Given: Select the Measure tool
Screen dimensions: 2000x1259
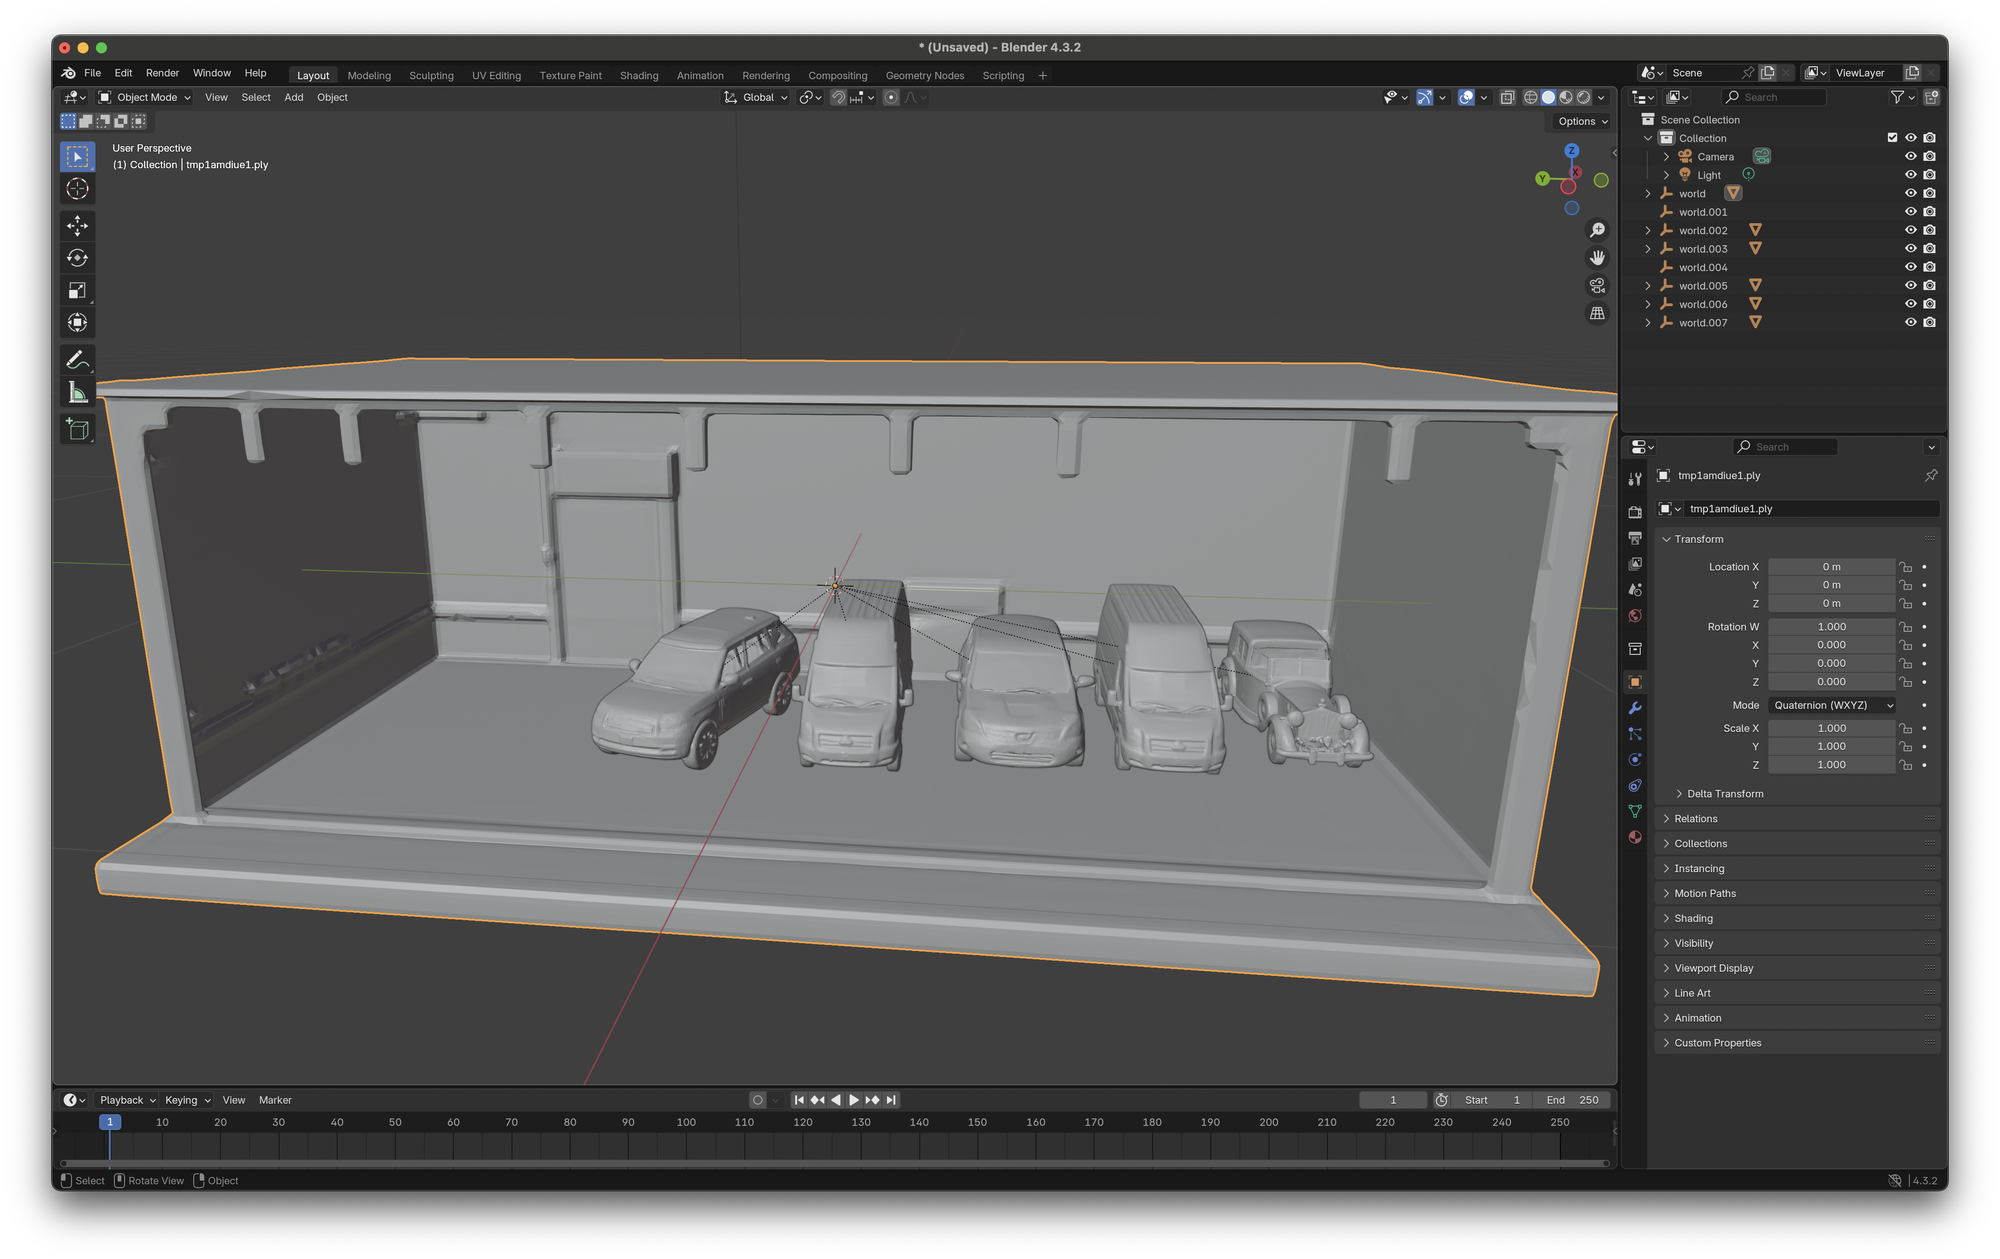Looking at the screenshot, I should pyautogui.click(x=77, y=393).
